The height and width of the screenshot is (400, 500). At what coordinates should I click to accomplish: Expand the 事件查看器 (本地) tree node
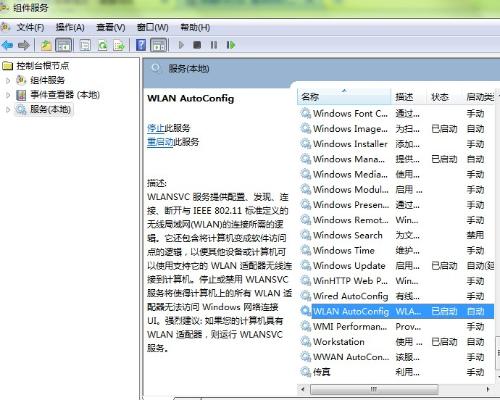tap(8, 95)
